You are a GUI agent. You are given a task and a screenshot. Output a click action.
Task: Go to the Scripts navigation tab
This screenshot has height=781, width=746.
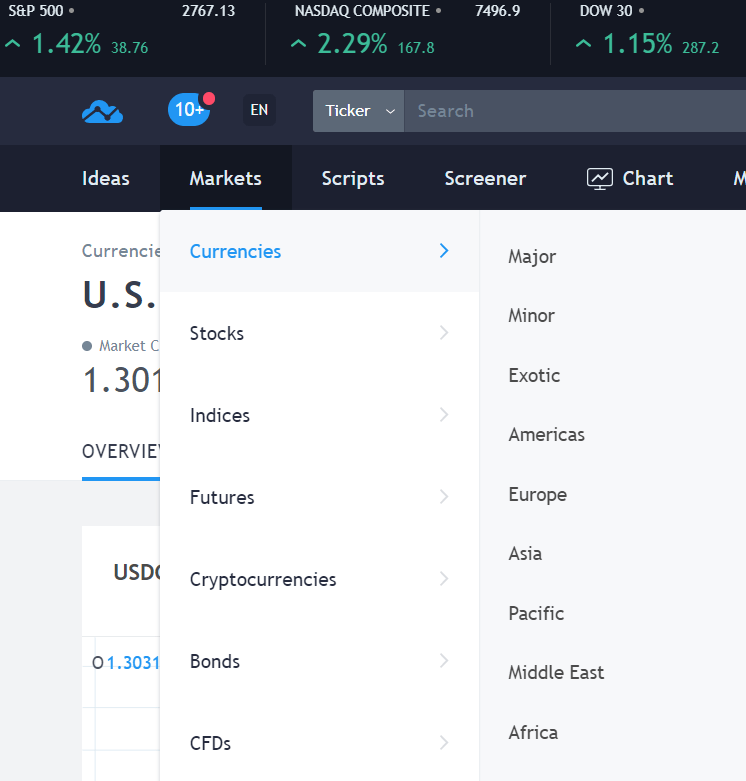coord(353,179)
